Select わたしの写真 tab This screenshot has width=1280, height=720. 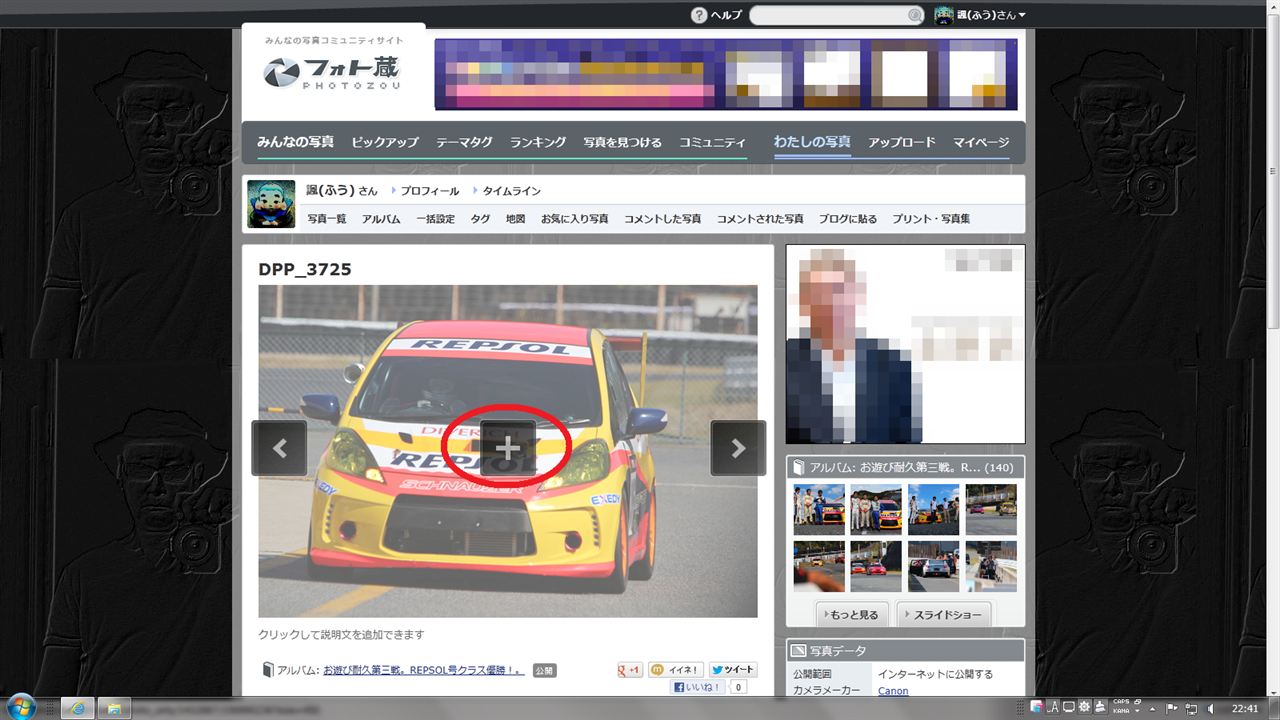[812, 142]
